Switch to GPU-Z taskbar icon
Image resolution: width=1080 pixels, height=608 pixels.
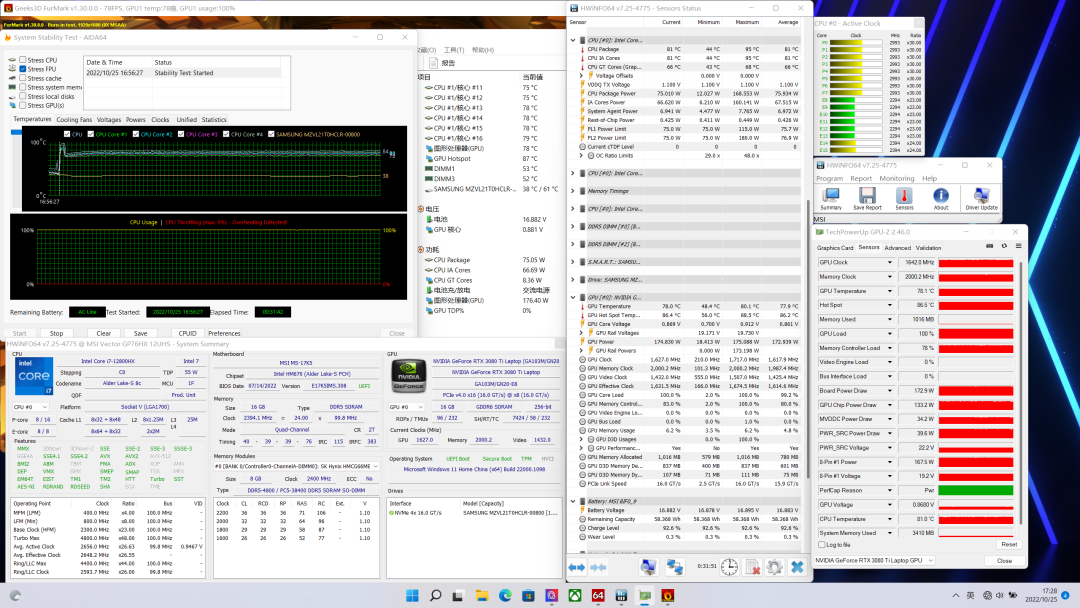point(645,596)
